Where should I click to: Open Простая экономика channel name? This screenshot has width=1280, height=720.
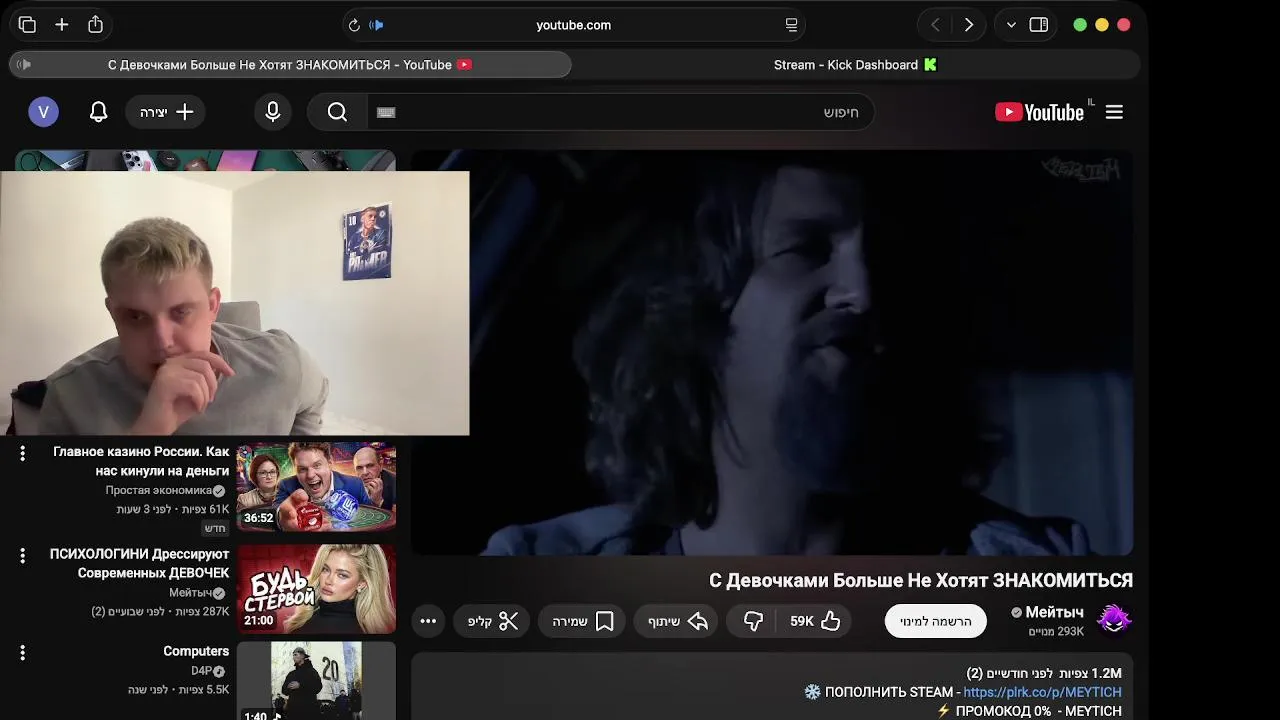[x=159, y=490]
